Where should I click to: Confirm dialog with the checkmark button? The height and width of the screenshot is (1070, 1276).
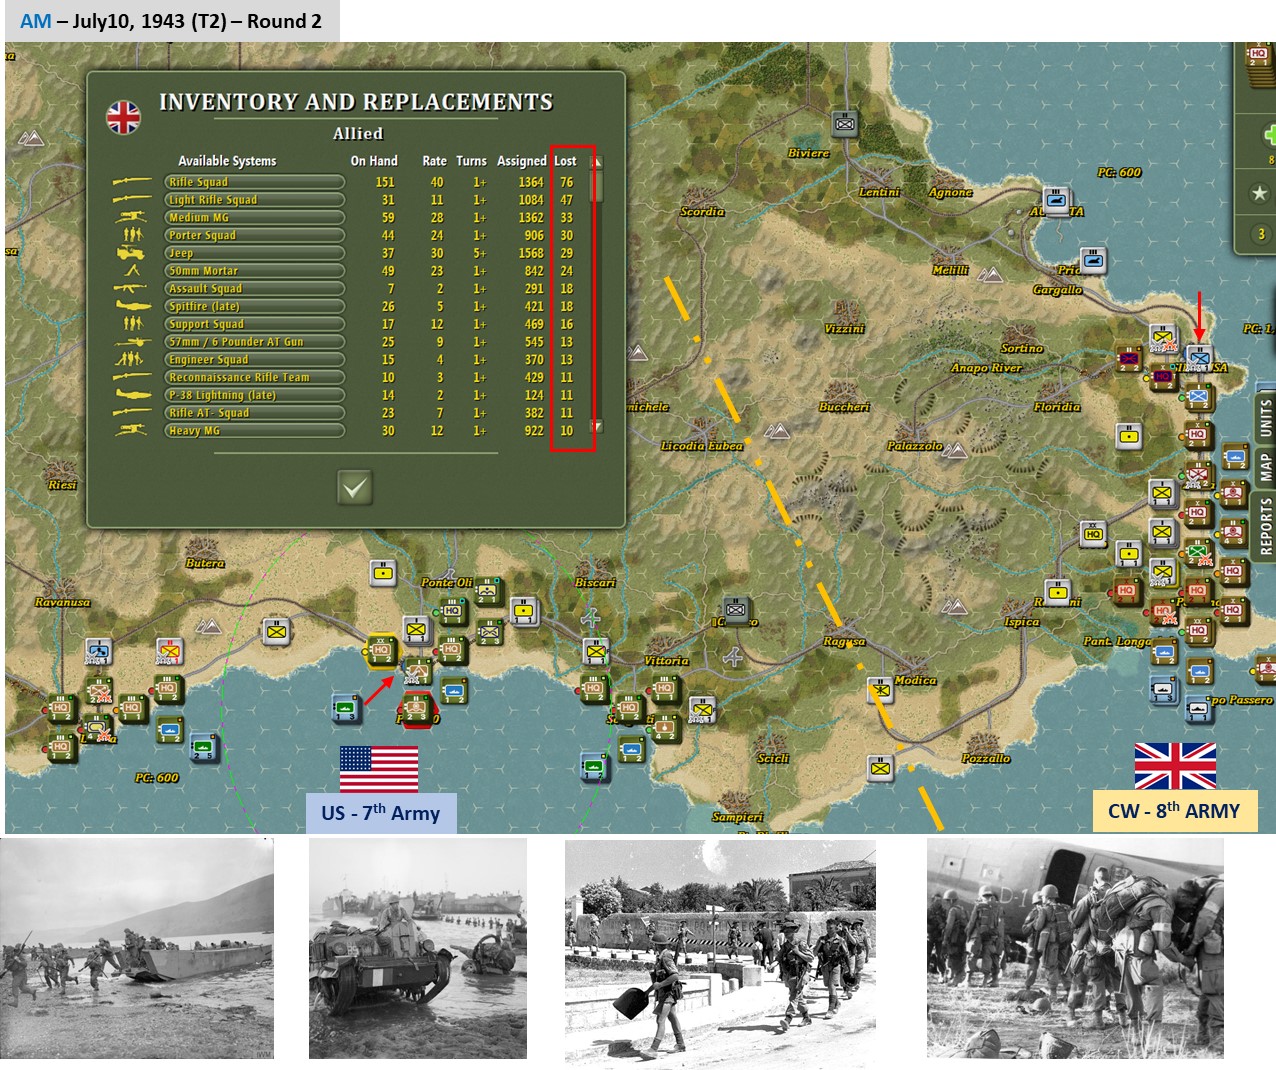pyautogui.click(x=355, y=487)
